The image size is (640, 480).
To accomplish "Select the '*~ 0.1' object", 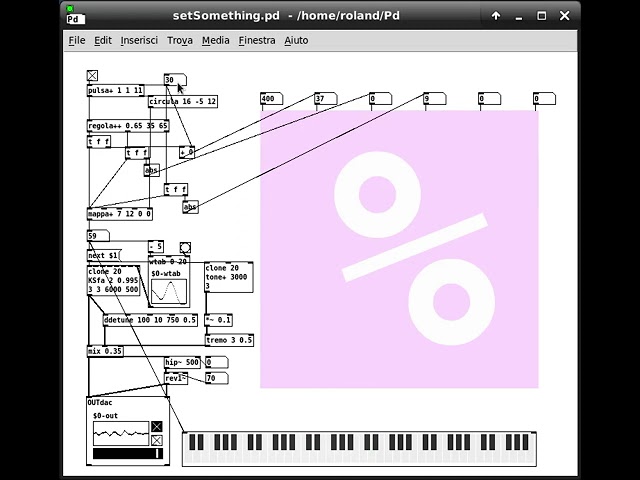I will click(218, 320).
